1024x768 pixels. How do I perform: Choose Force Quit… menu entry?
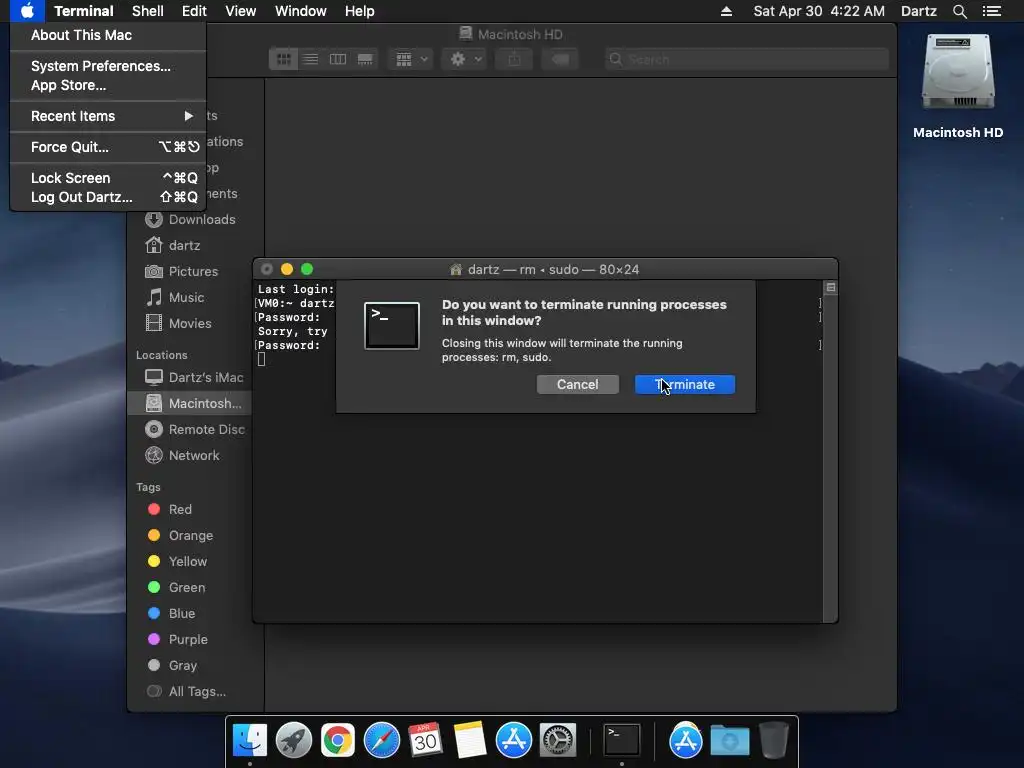[x=108, y=147]
